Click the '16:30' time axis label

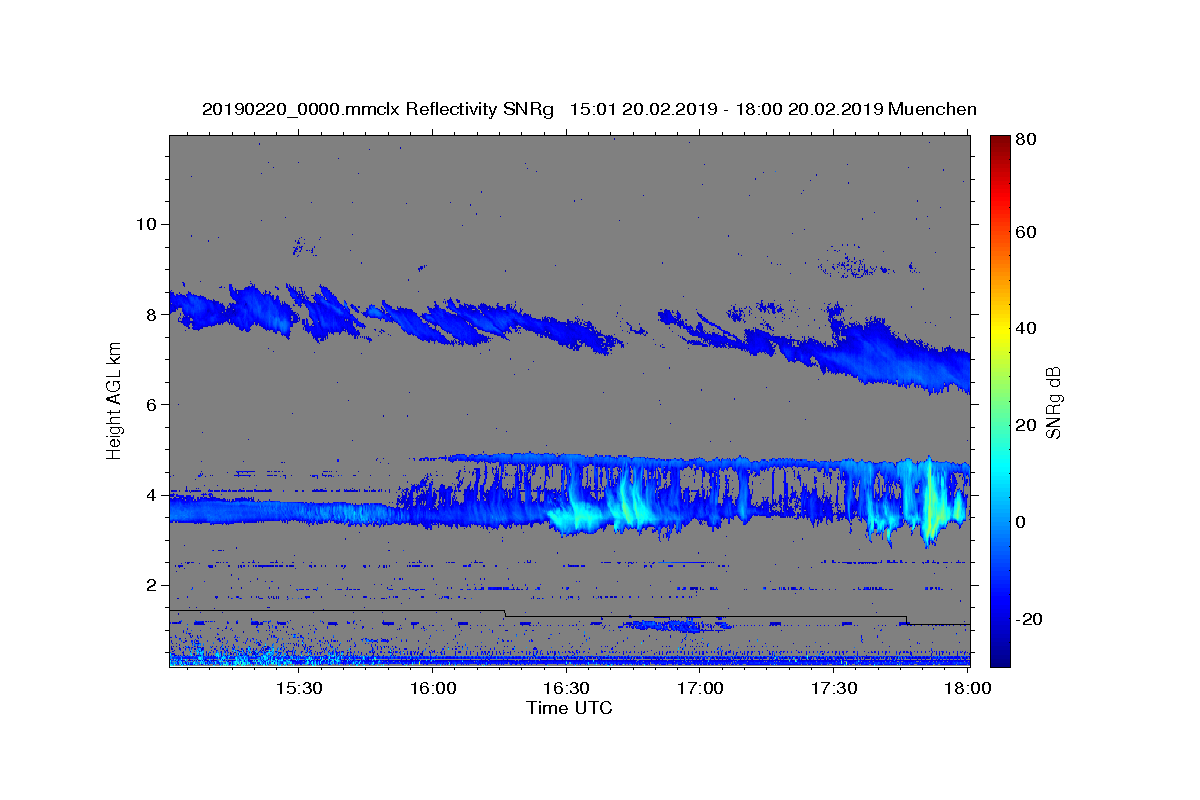[566, 689]
